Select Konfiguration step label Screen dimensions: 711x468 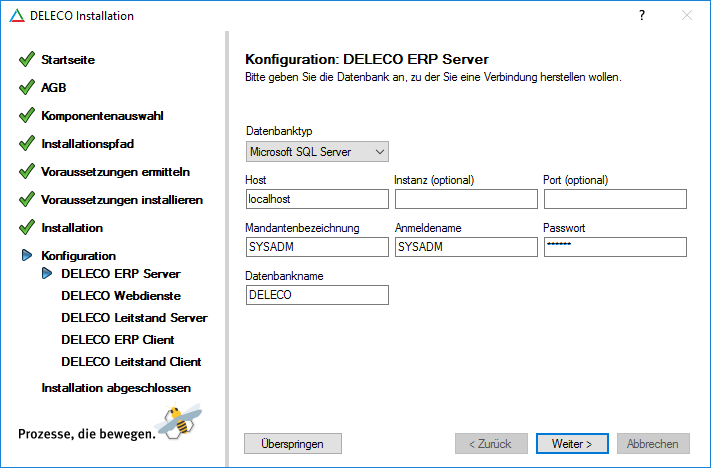pyautogui.click(x=78, y=256)
